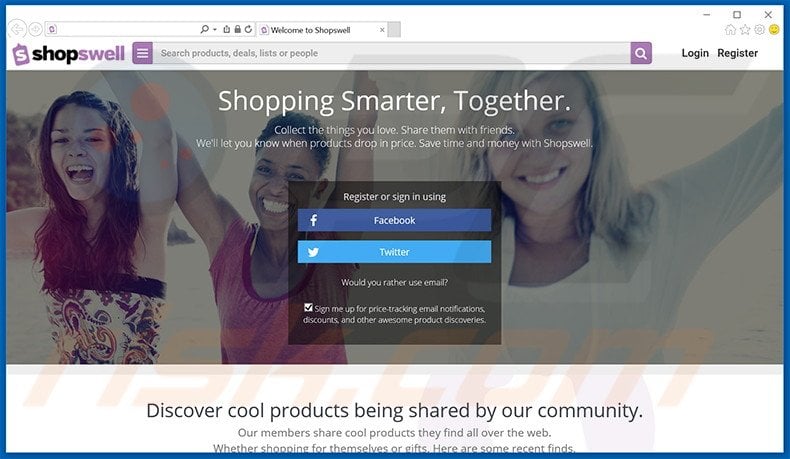790x459 pixels.
Task: Open the Login link
Action: (695, 53)
